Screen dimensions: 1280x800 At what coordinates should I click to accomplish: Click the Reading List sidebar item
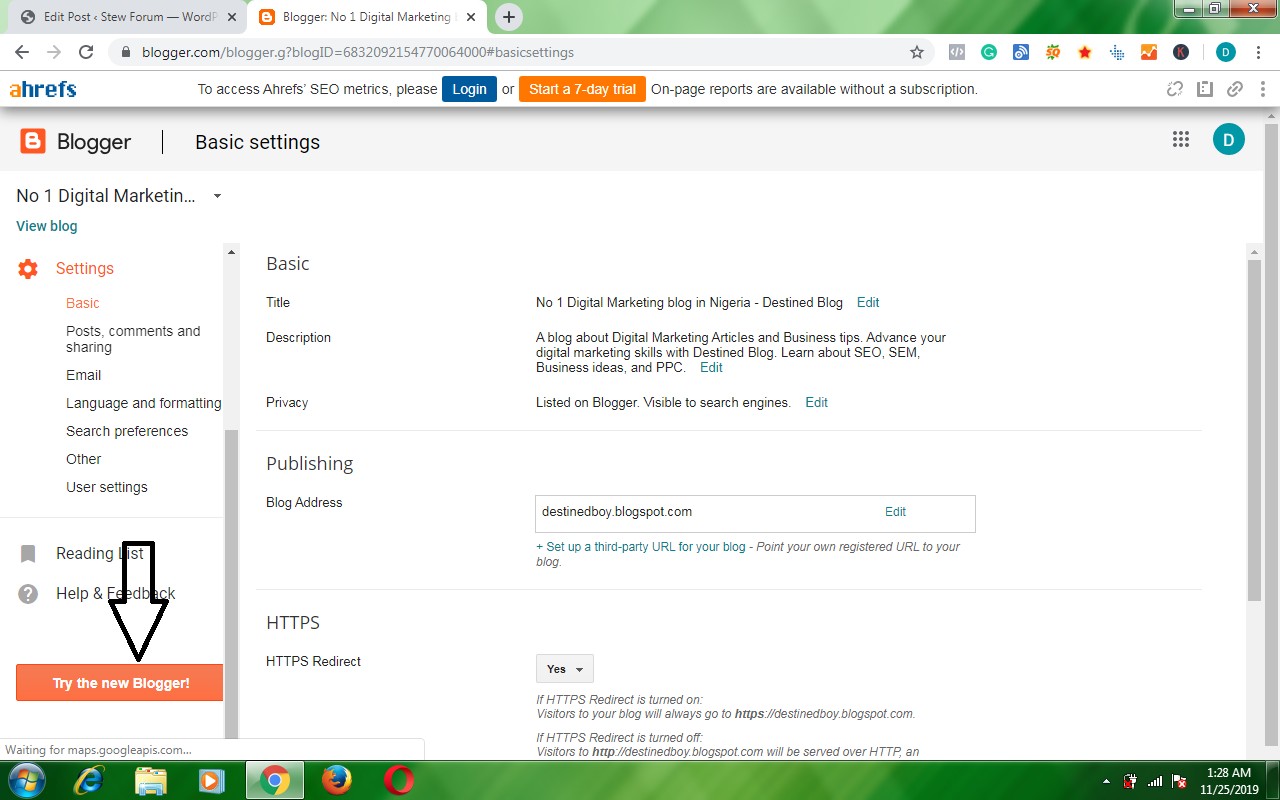pyautogui.click(x=100, y=554)
